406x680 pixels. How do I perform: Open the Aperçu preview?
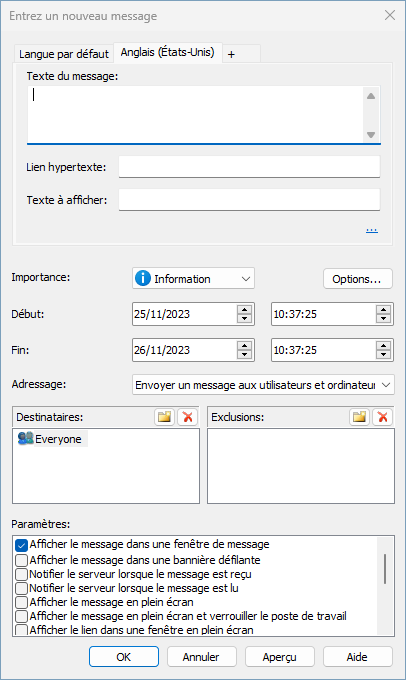tap(279, 657)
